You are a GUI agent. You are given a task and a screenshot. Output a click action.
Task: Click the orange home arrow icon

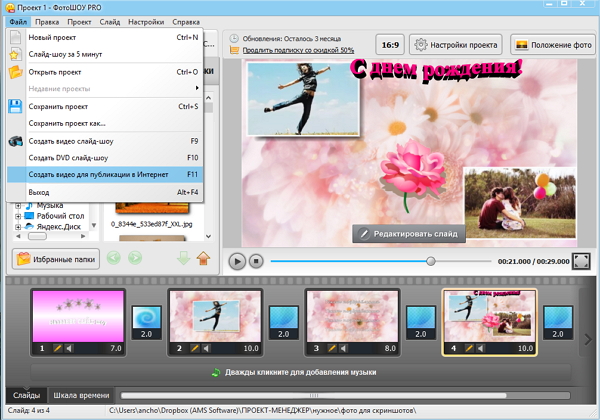(203, 258)
